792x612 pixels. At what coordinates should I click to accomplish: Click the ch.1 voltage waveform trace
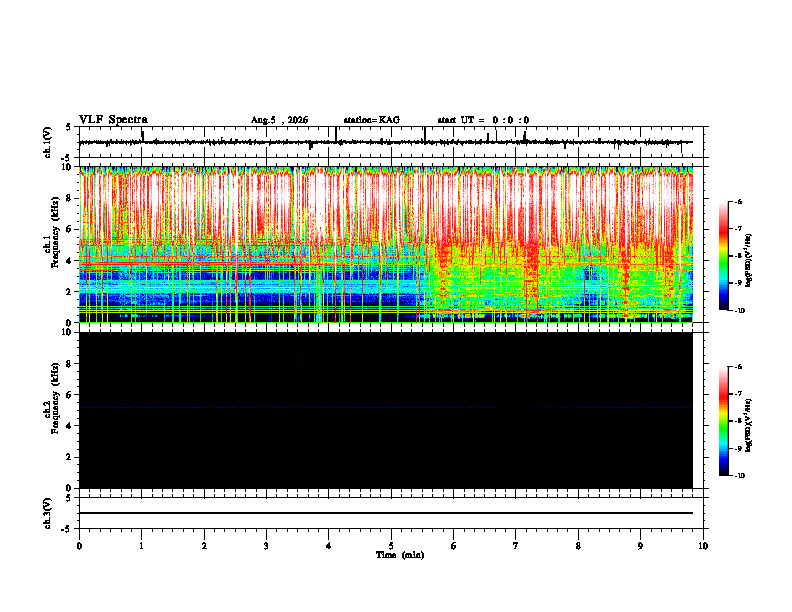point(386,142)
